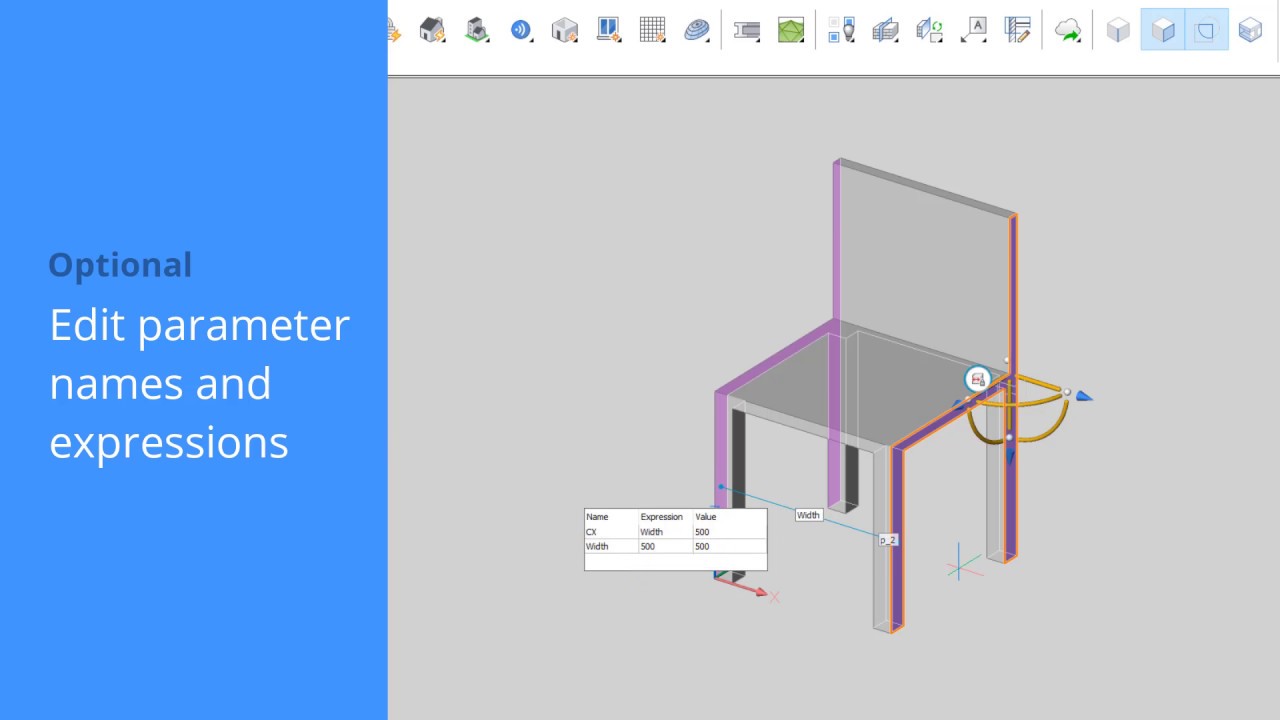Viewport: 1280px width, 720px height.
Task: Select the stacked section planes icon
Action: [x=885, y=30]
